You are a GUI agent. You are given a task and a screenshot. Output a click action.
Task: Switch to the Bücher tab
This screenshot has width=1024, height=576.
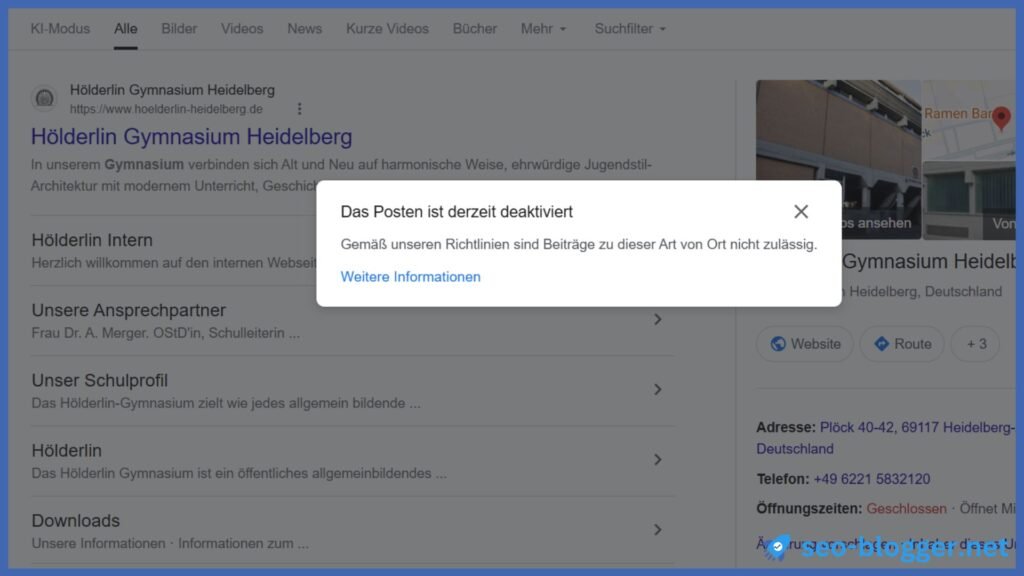point(475,29)
